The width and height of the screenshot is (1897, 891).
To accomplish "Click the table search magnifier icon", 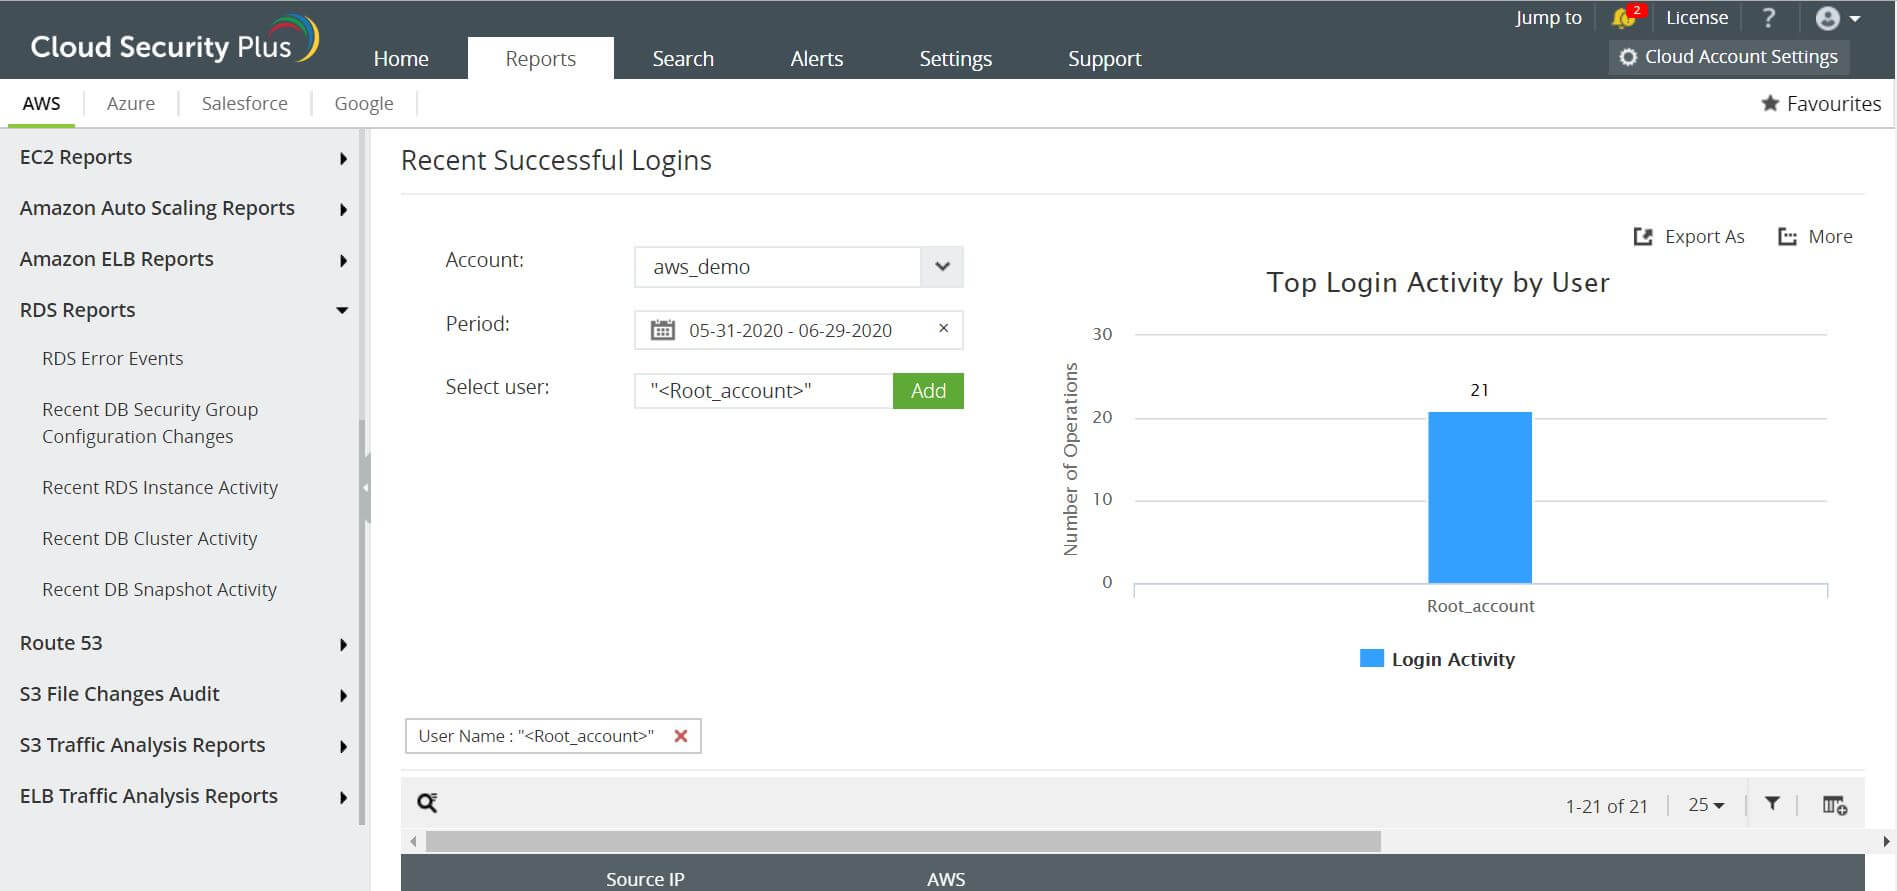I will 427,802.
